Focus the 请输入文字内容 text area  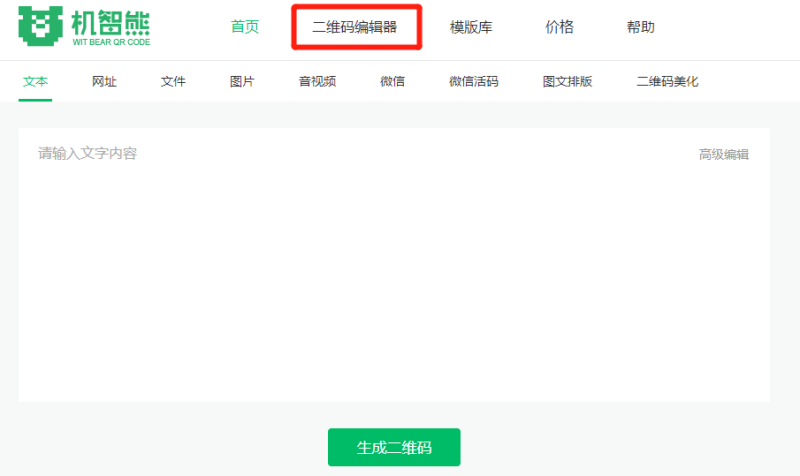tap(394, 265)
